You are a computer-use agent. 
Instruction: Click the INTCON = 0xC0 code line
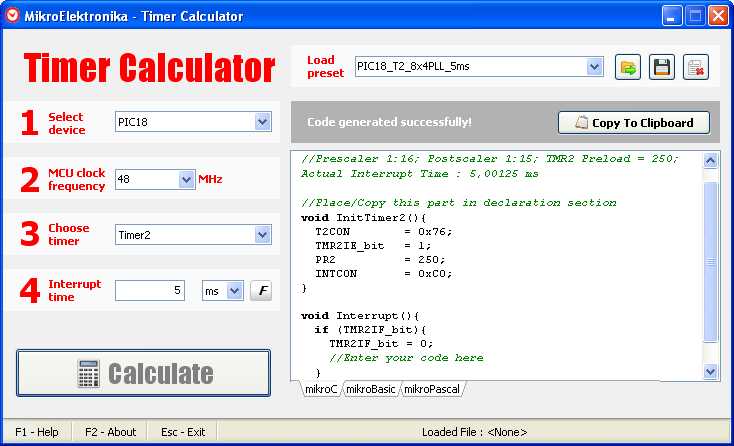pos(384,274)
